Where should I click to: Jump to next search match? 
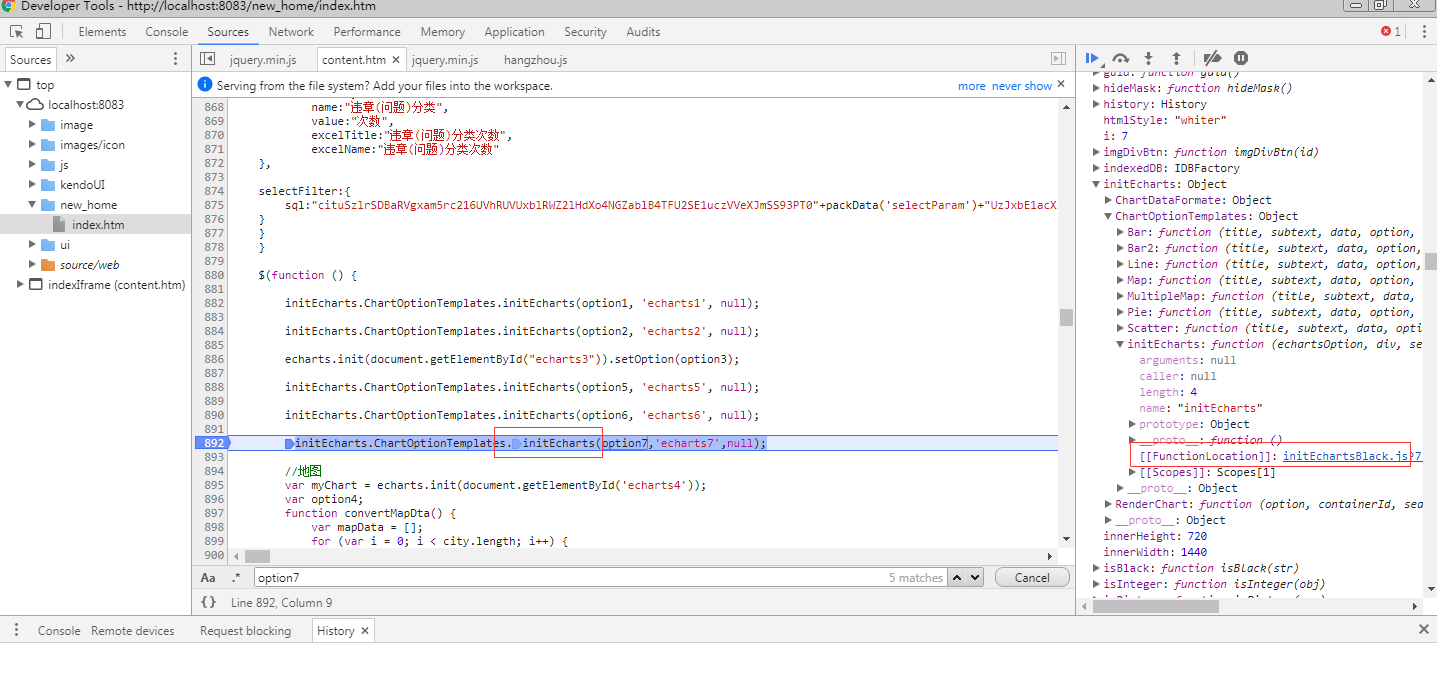coord(975,577)
